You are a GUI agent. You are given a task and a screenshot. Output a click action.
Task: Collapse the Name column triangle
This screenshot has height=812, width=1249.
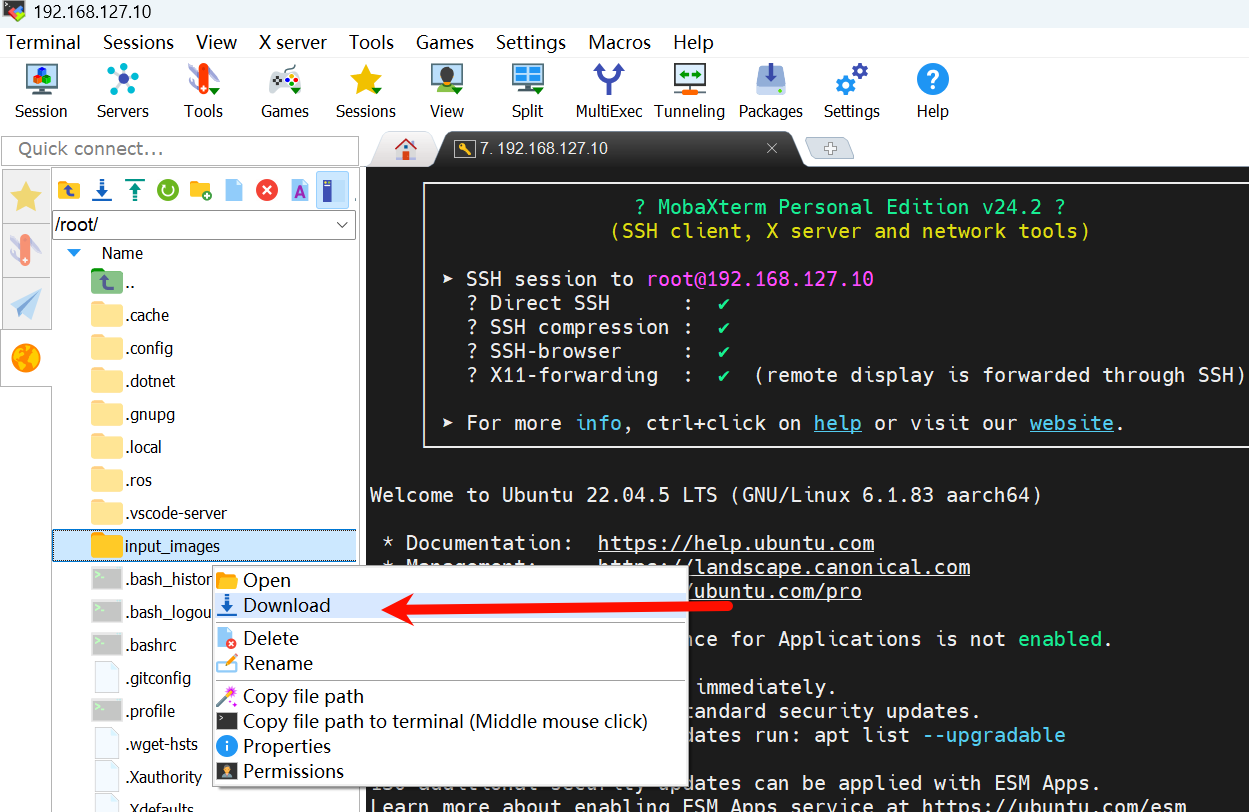click(74, 253)
